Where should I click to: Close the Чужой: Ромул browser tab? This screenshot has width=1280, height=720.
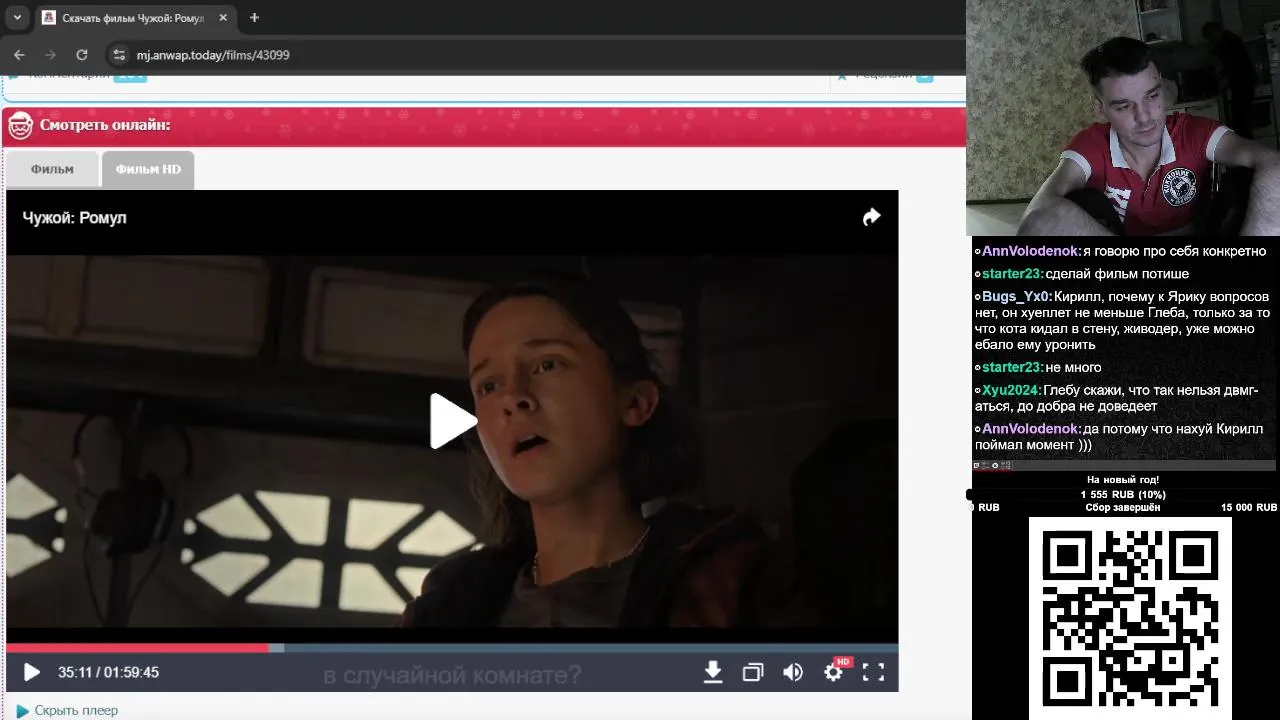[223, 18]
